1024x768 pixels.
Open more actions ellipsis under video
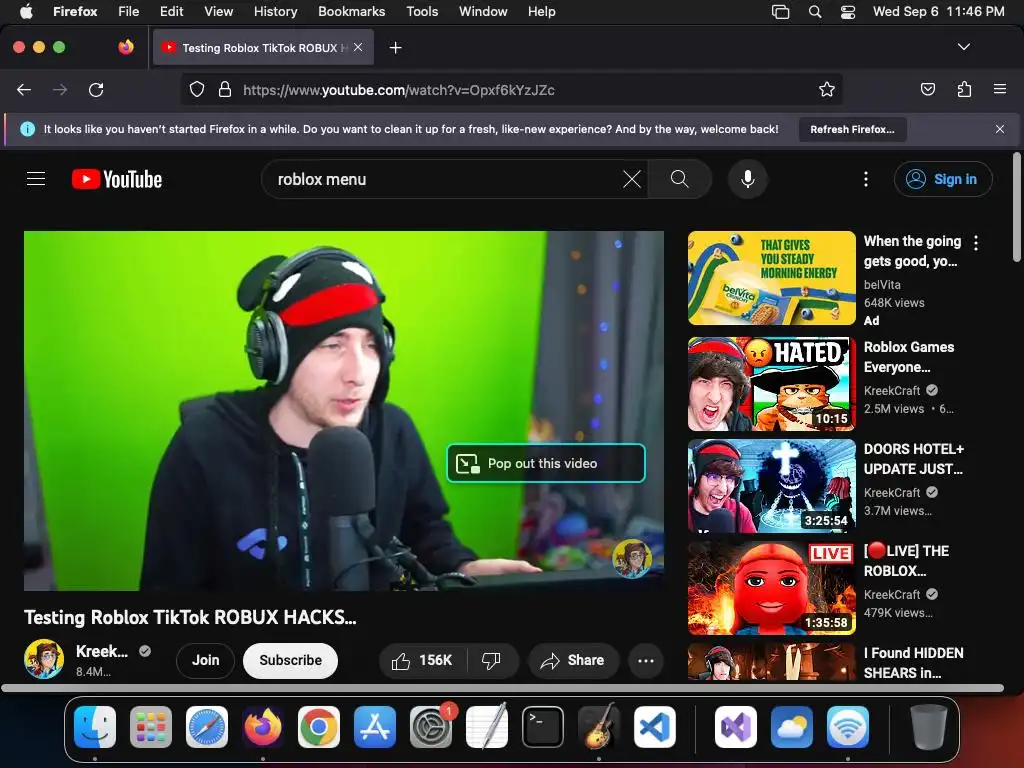pyautogui.click(x=646, y=661)
